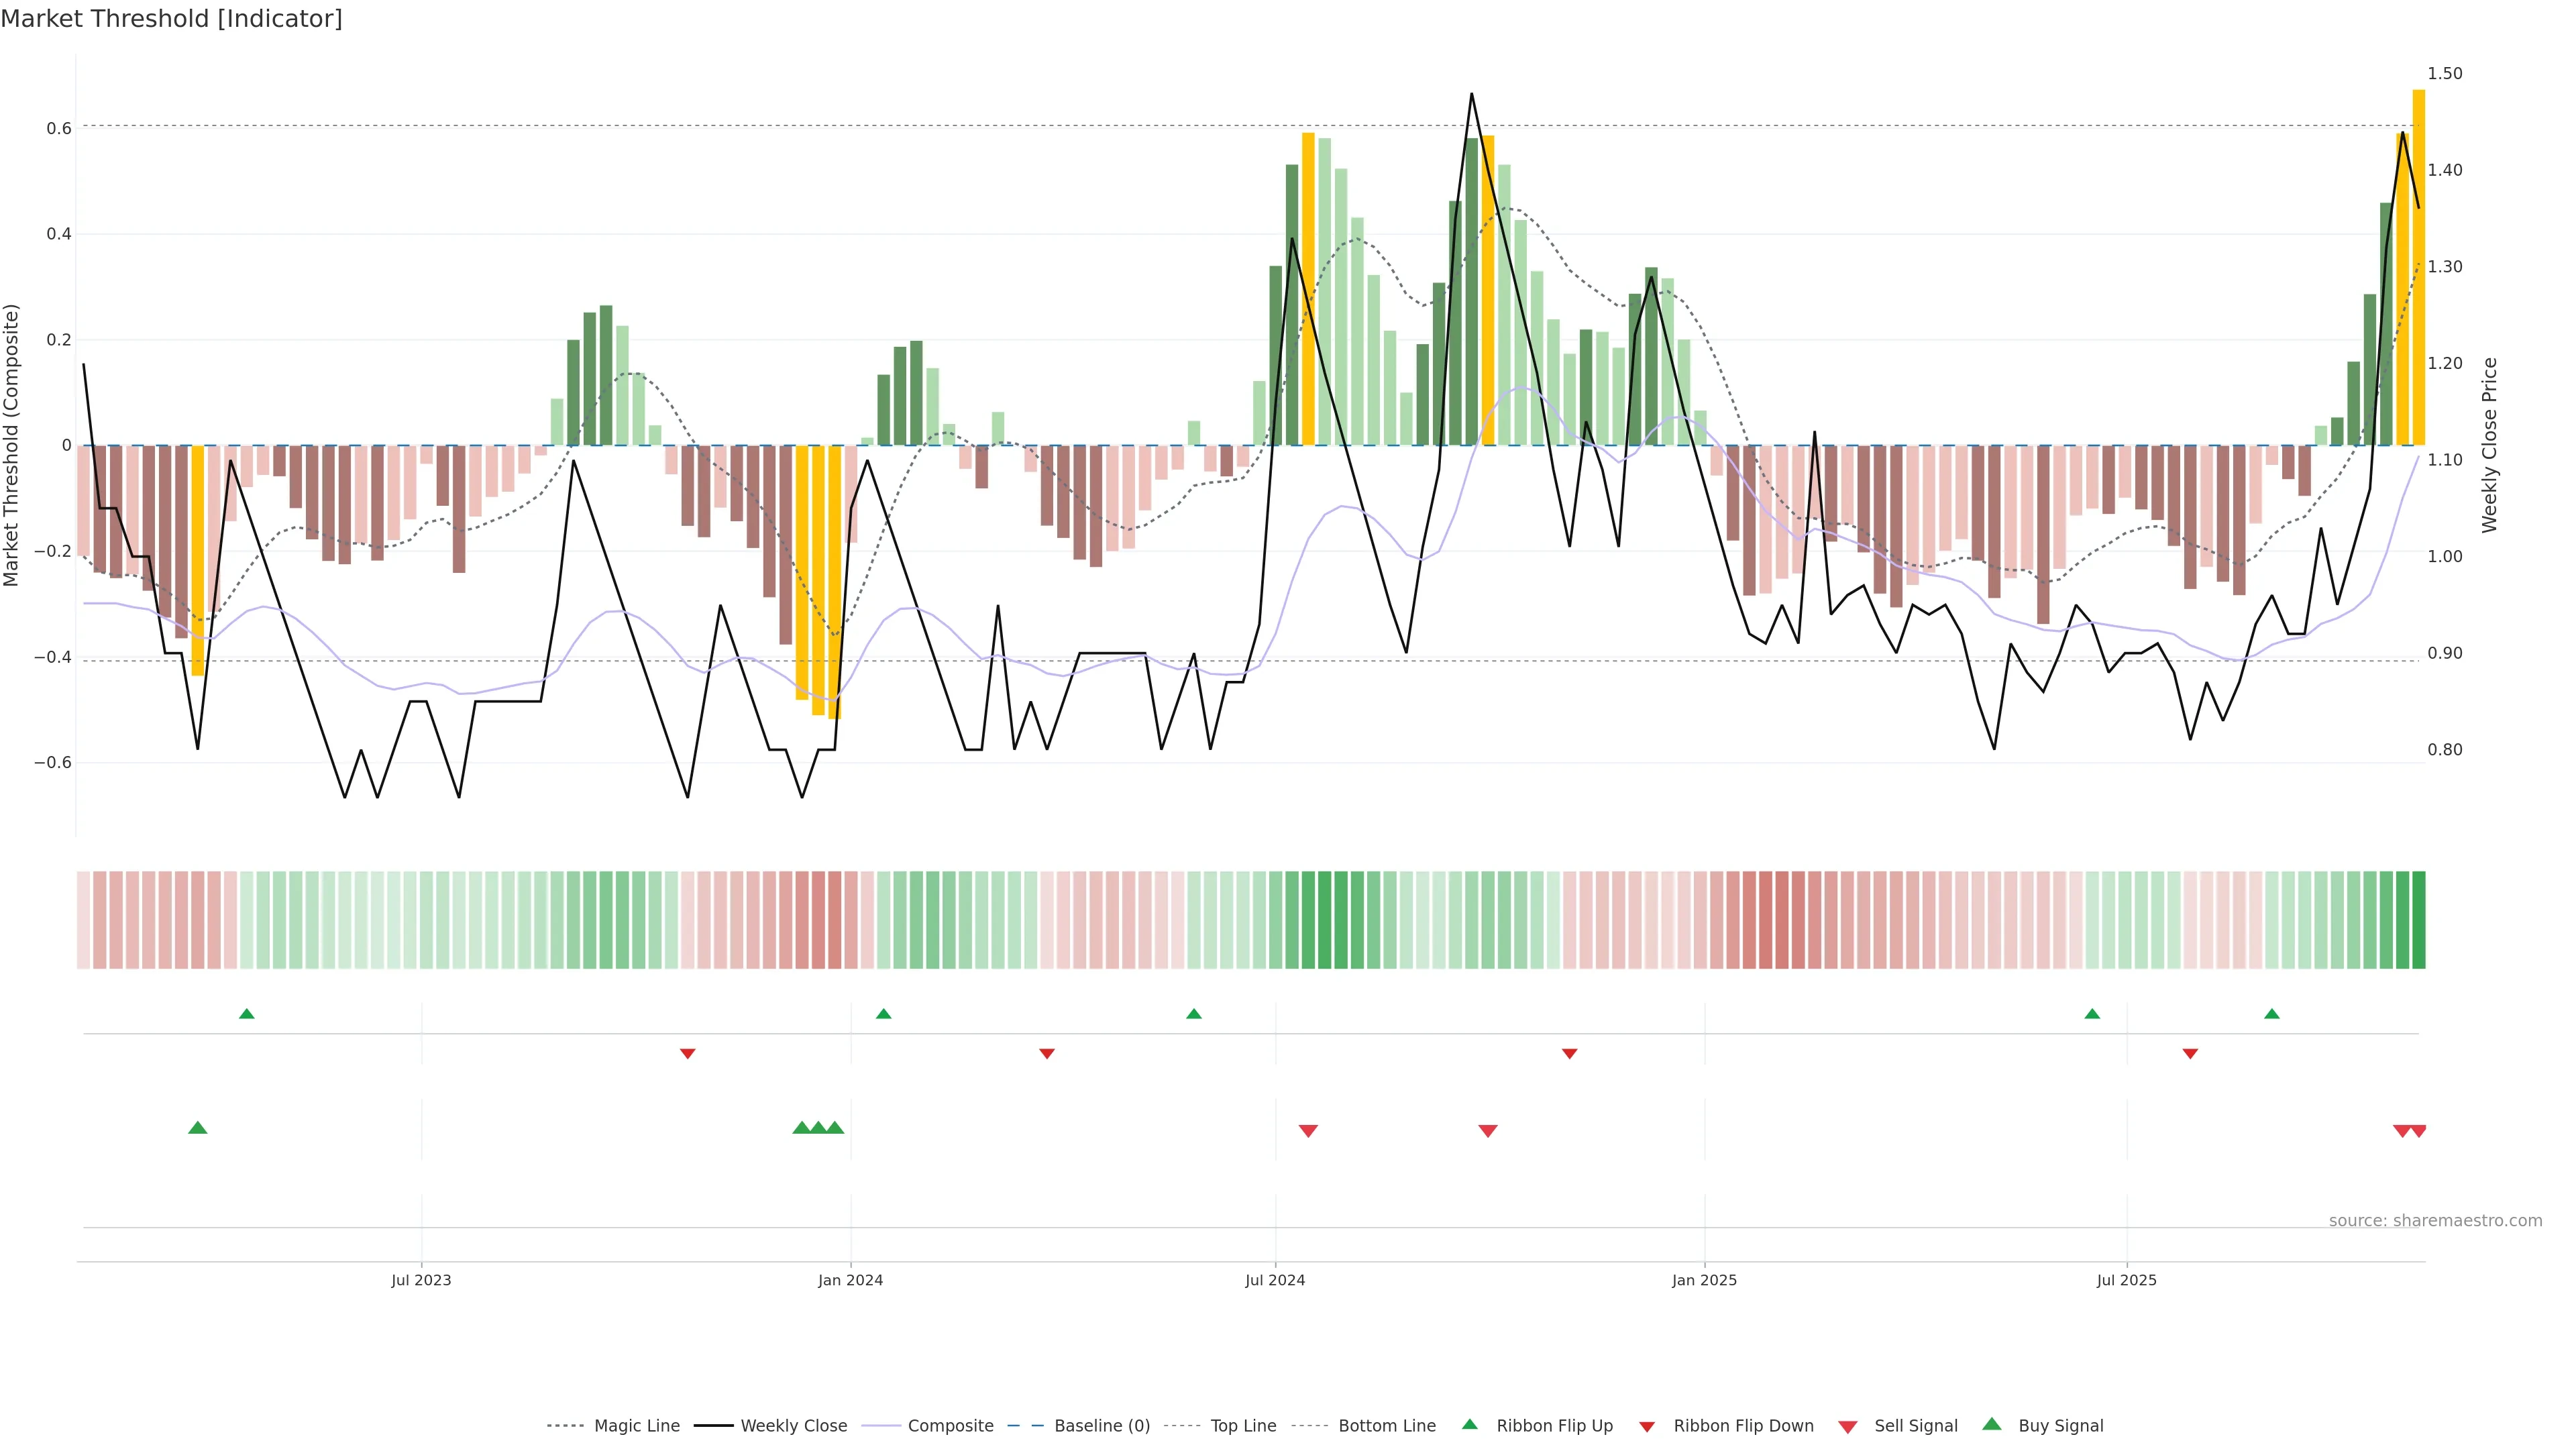The width and height of the screenshot is (2576, 1449).
Task: Click the sell signal marker after Jul 2024
Action: [1308, 1131]
